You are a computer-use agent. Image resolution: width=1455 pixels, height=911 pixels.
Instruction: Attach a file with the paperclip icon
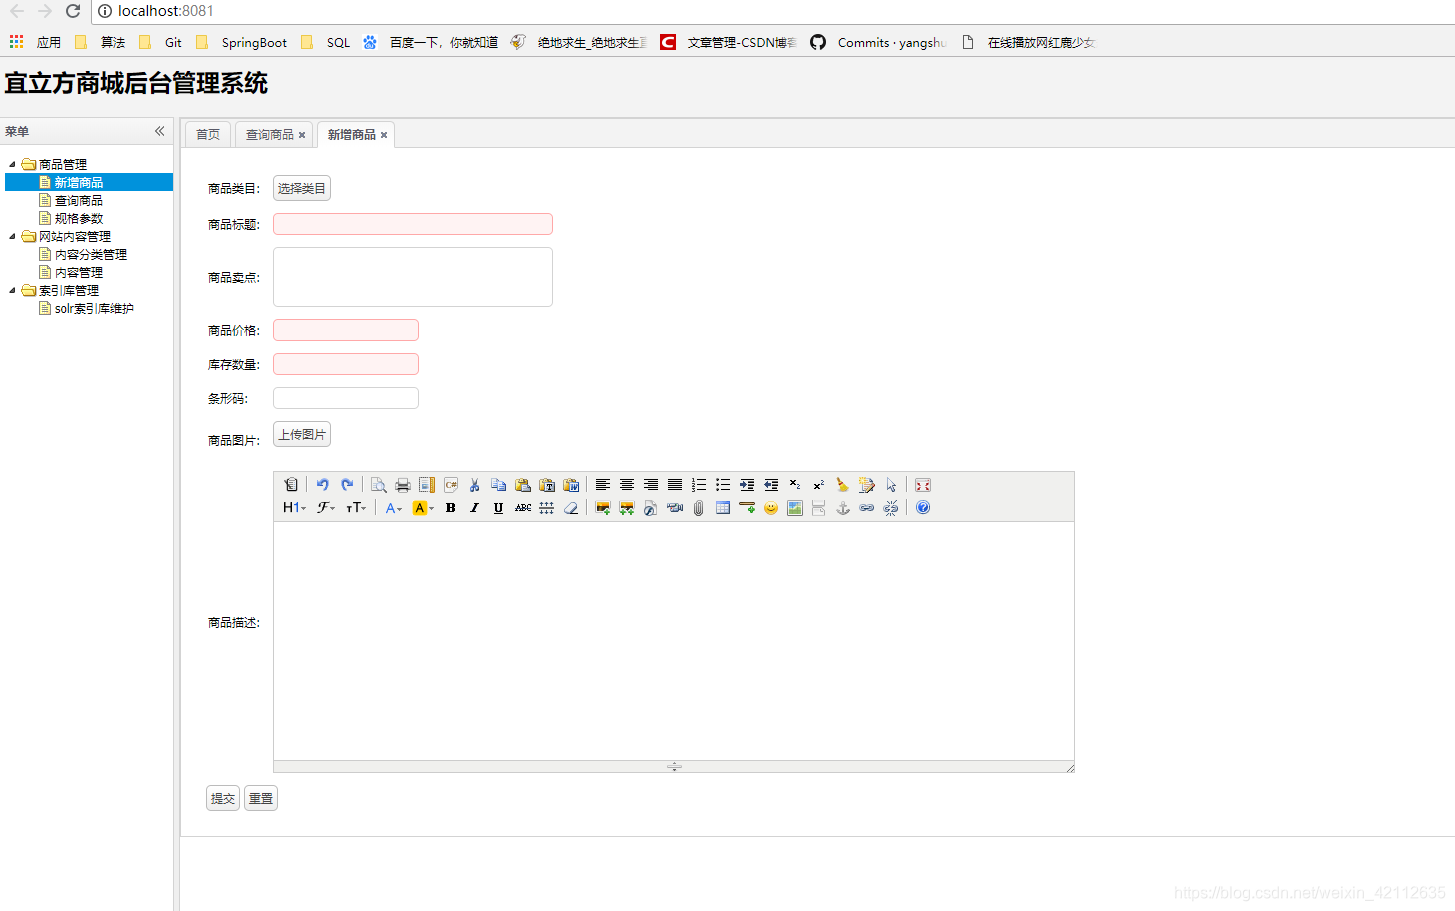[699, 508]
